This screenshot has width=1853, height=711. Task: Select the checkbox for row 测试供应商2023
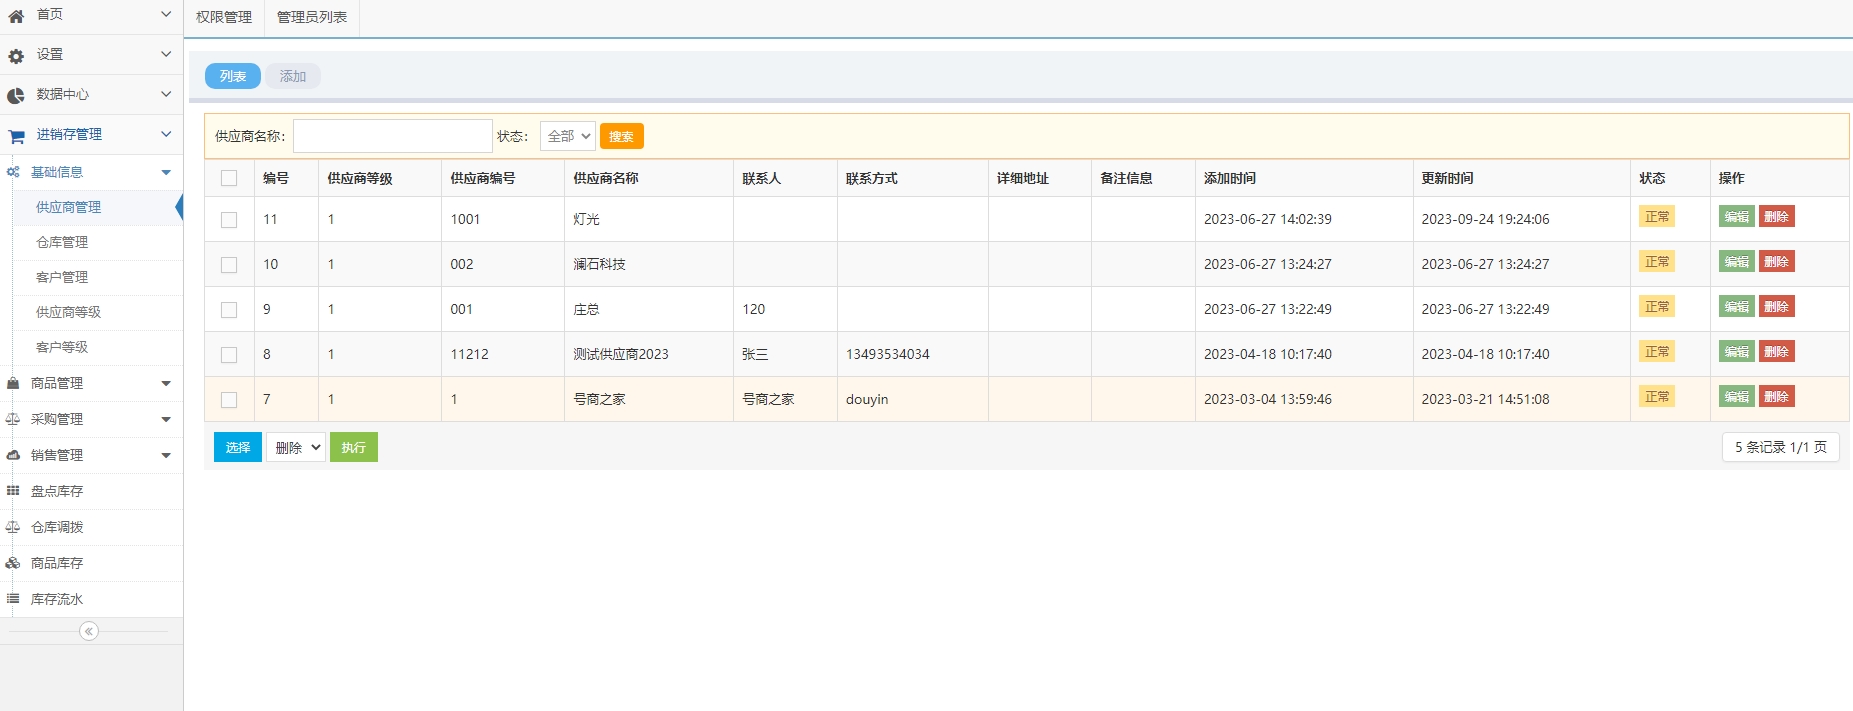click(x=229, y=355)
